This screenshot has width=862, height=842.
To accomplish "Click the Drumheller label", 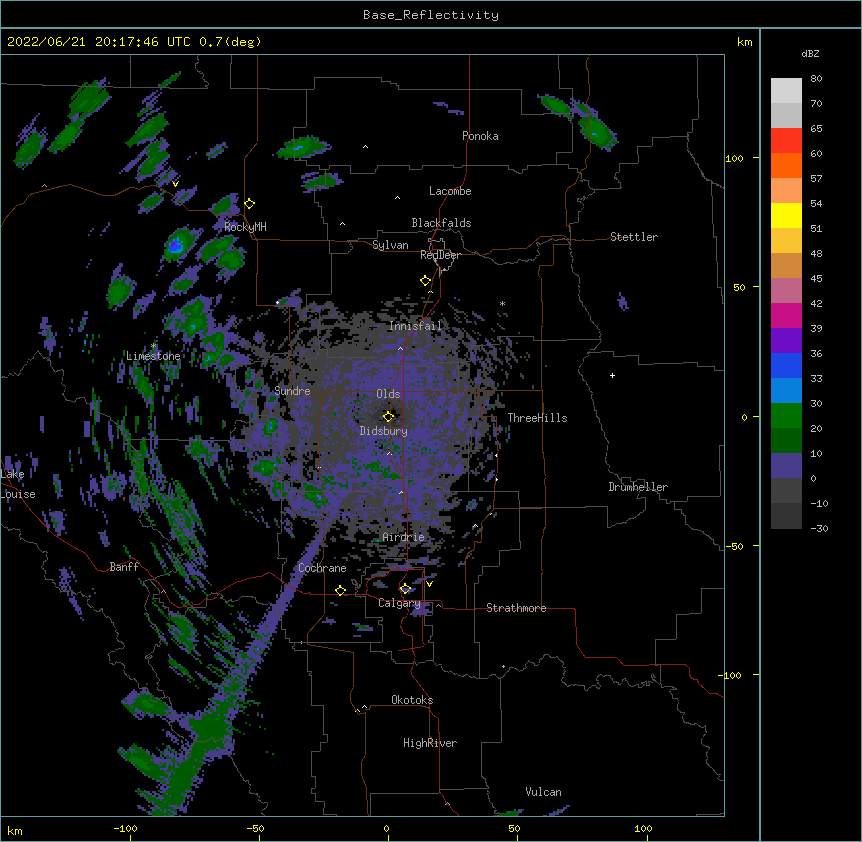I will click(x=638, y=487).
